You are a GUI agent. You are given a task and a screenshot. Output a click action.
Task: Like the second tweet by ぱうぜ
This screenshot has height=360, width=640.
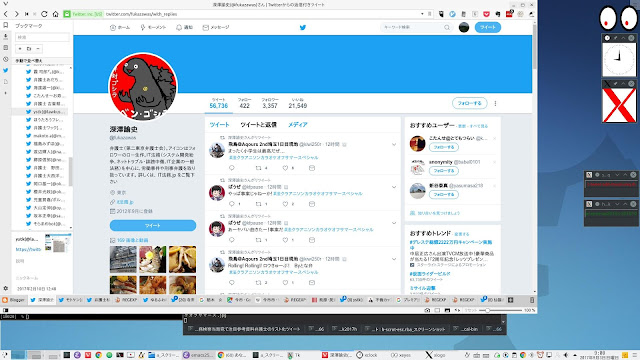coord(285,204)
